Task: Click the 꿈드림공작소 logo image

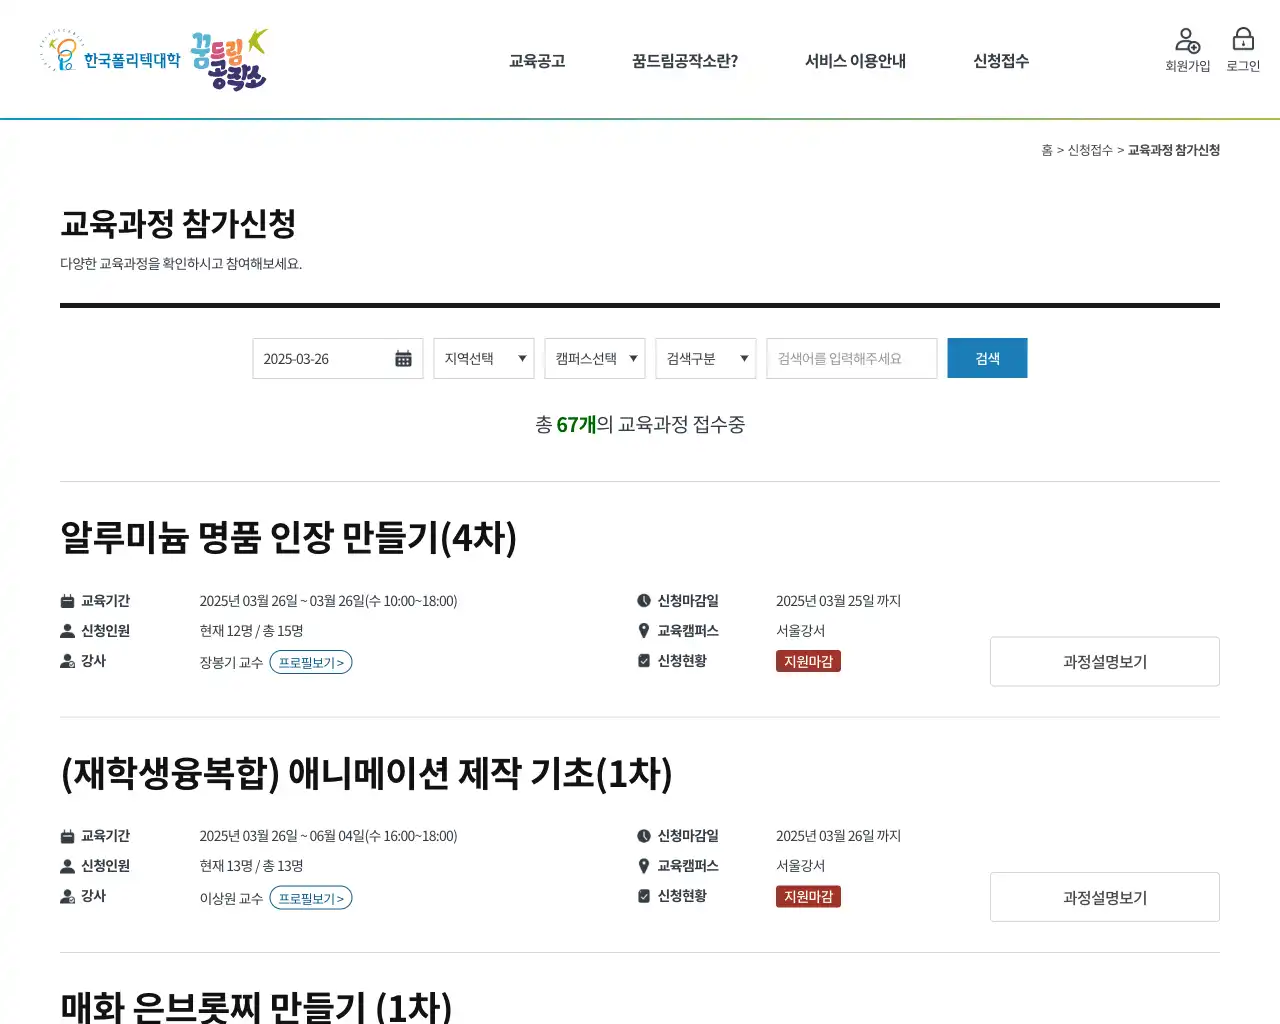Action: pos(229,60)
